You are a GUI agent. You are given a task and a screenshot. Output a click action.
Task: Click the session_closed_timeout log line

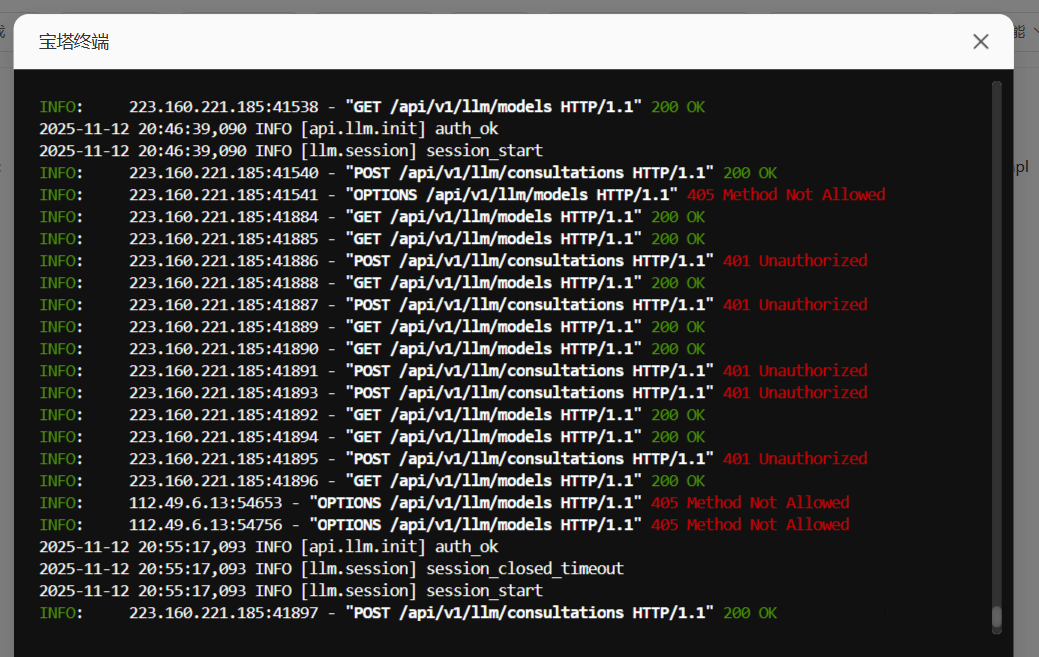(331, 568)
